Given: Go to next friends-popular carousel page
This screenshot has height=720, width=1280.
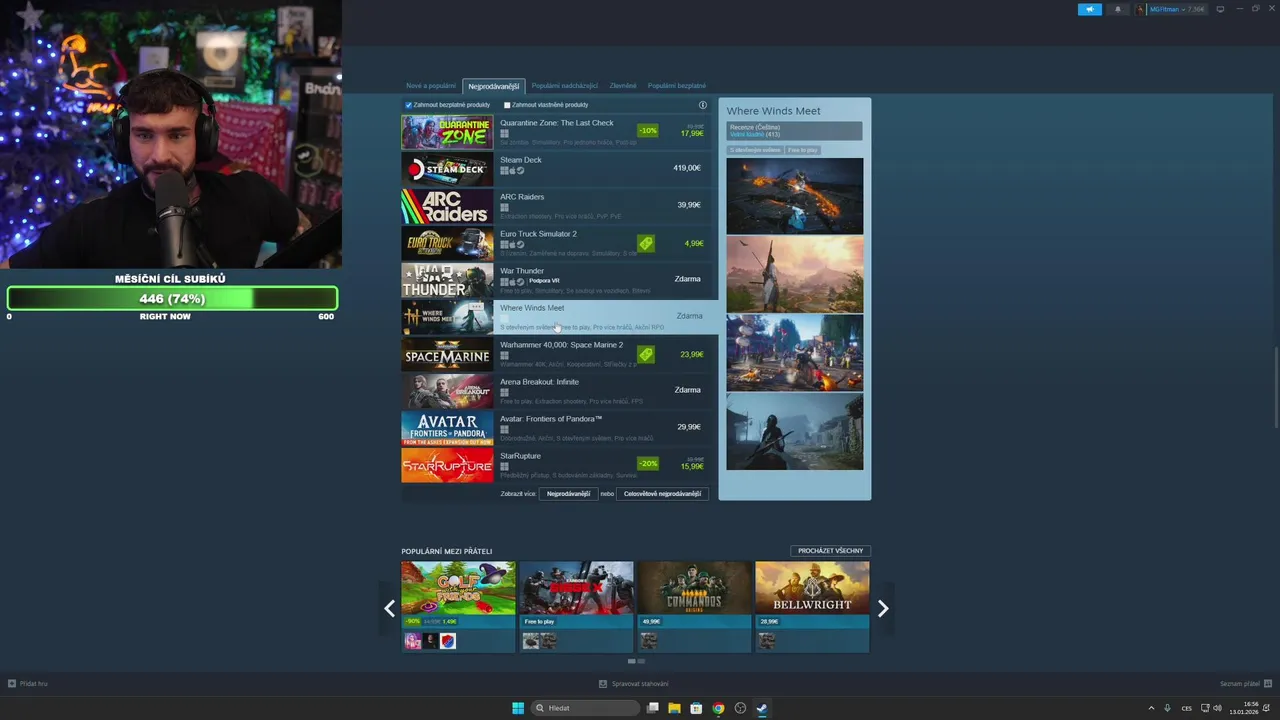Looking at the screenshot, I should (882, 608).
